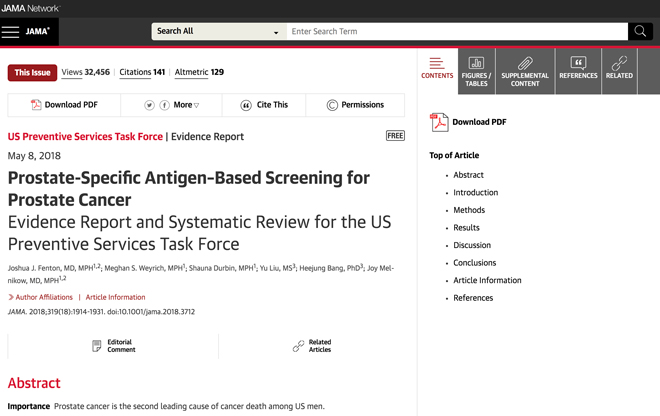The width and height of the screenshot is (660, 416).
Task: Click the Cite This quote icon
Action: click(x=246, y=105)
